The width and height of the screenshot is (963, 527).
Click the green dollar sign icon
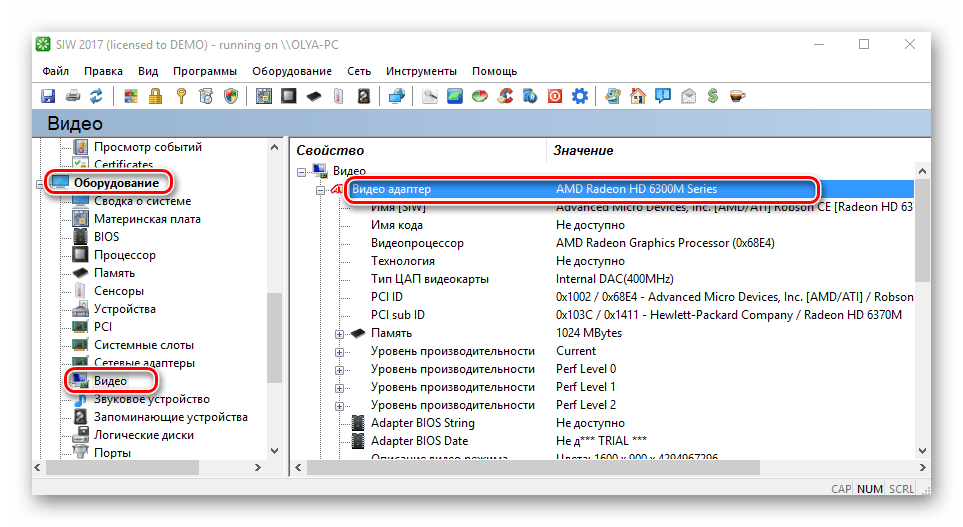pos(713,96)
